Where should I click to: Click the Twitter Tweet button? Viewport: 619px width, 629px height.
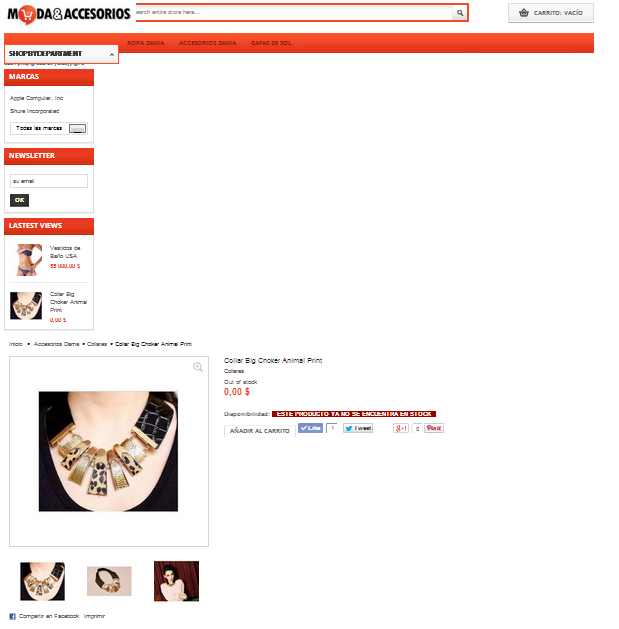point(358,428)
